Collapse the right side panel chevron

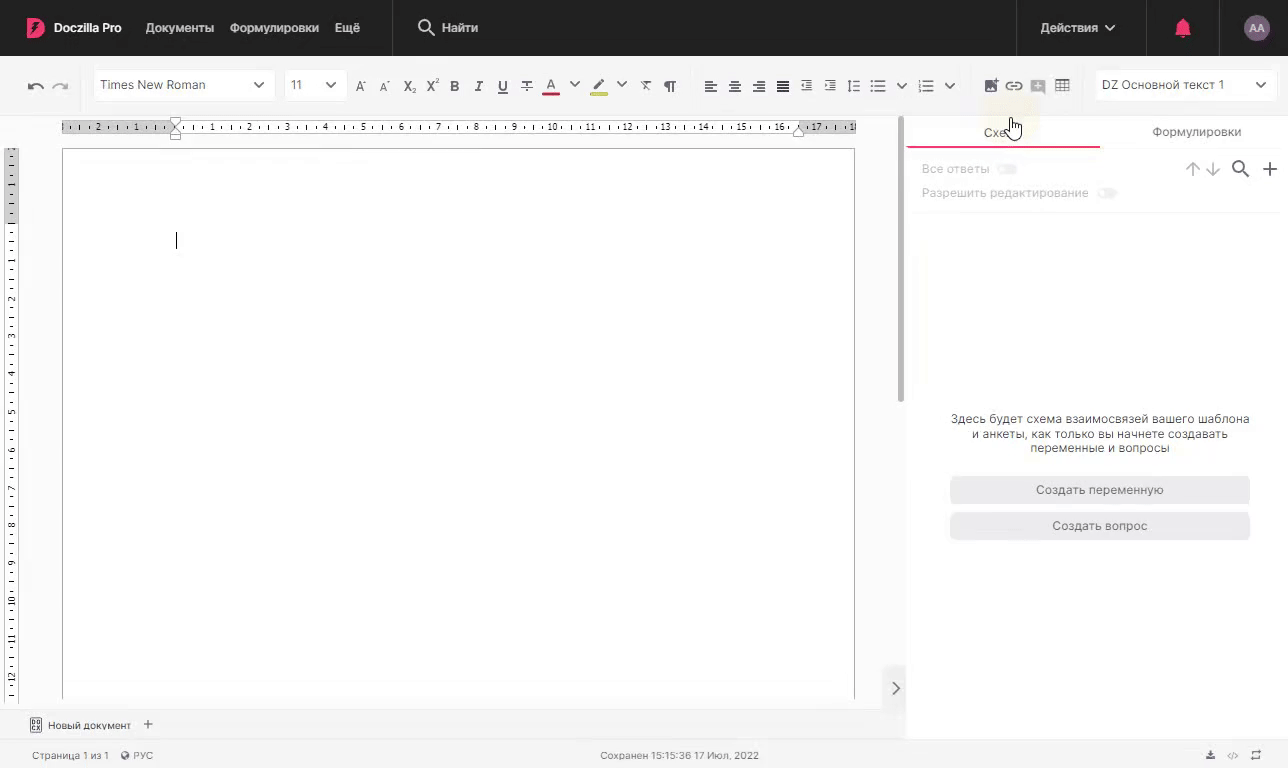[x=895, y=688]
